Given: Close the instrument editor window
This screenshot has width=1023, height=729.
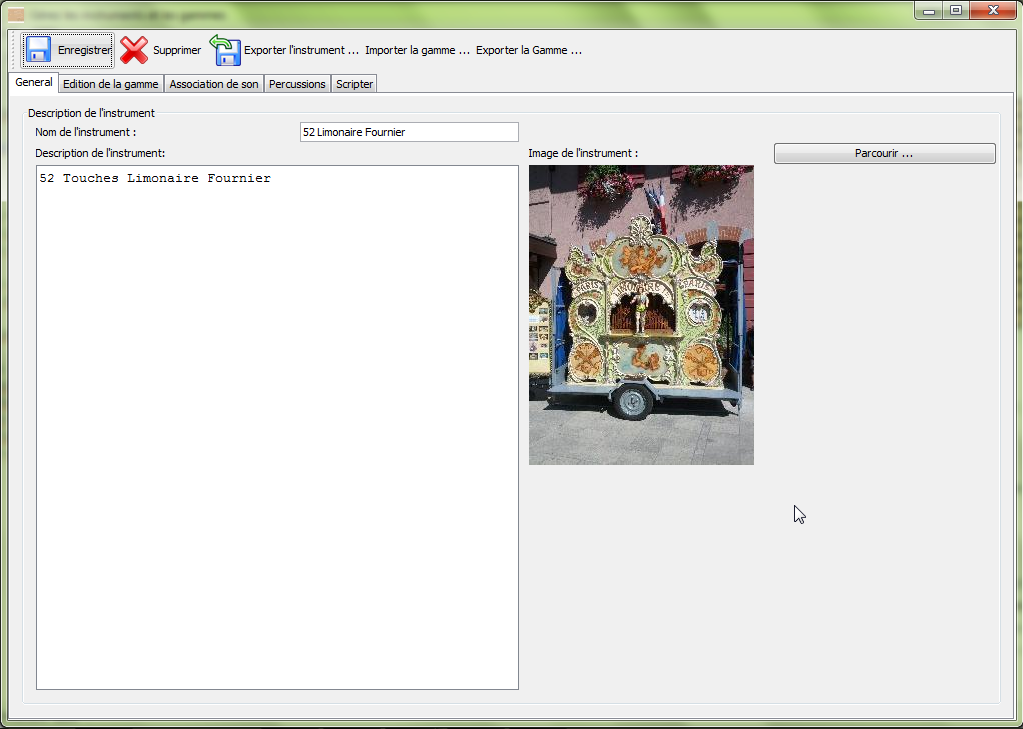Looking at the screenshot, I should [x=993, y=11].
